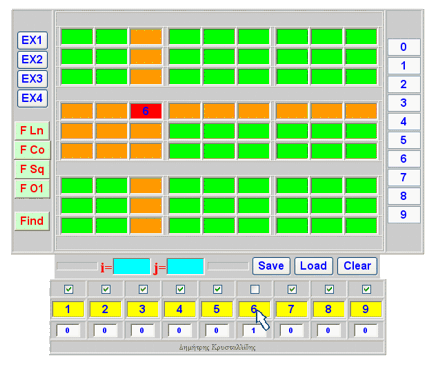
Task: Uncheck the checkbox above yellow 5
Action: (218, 289)
